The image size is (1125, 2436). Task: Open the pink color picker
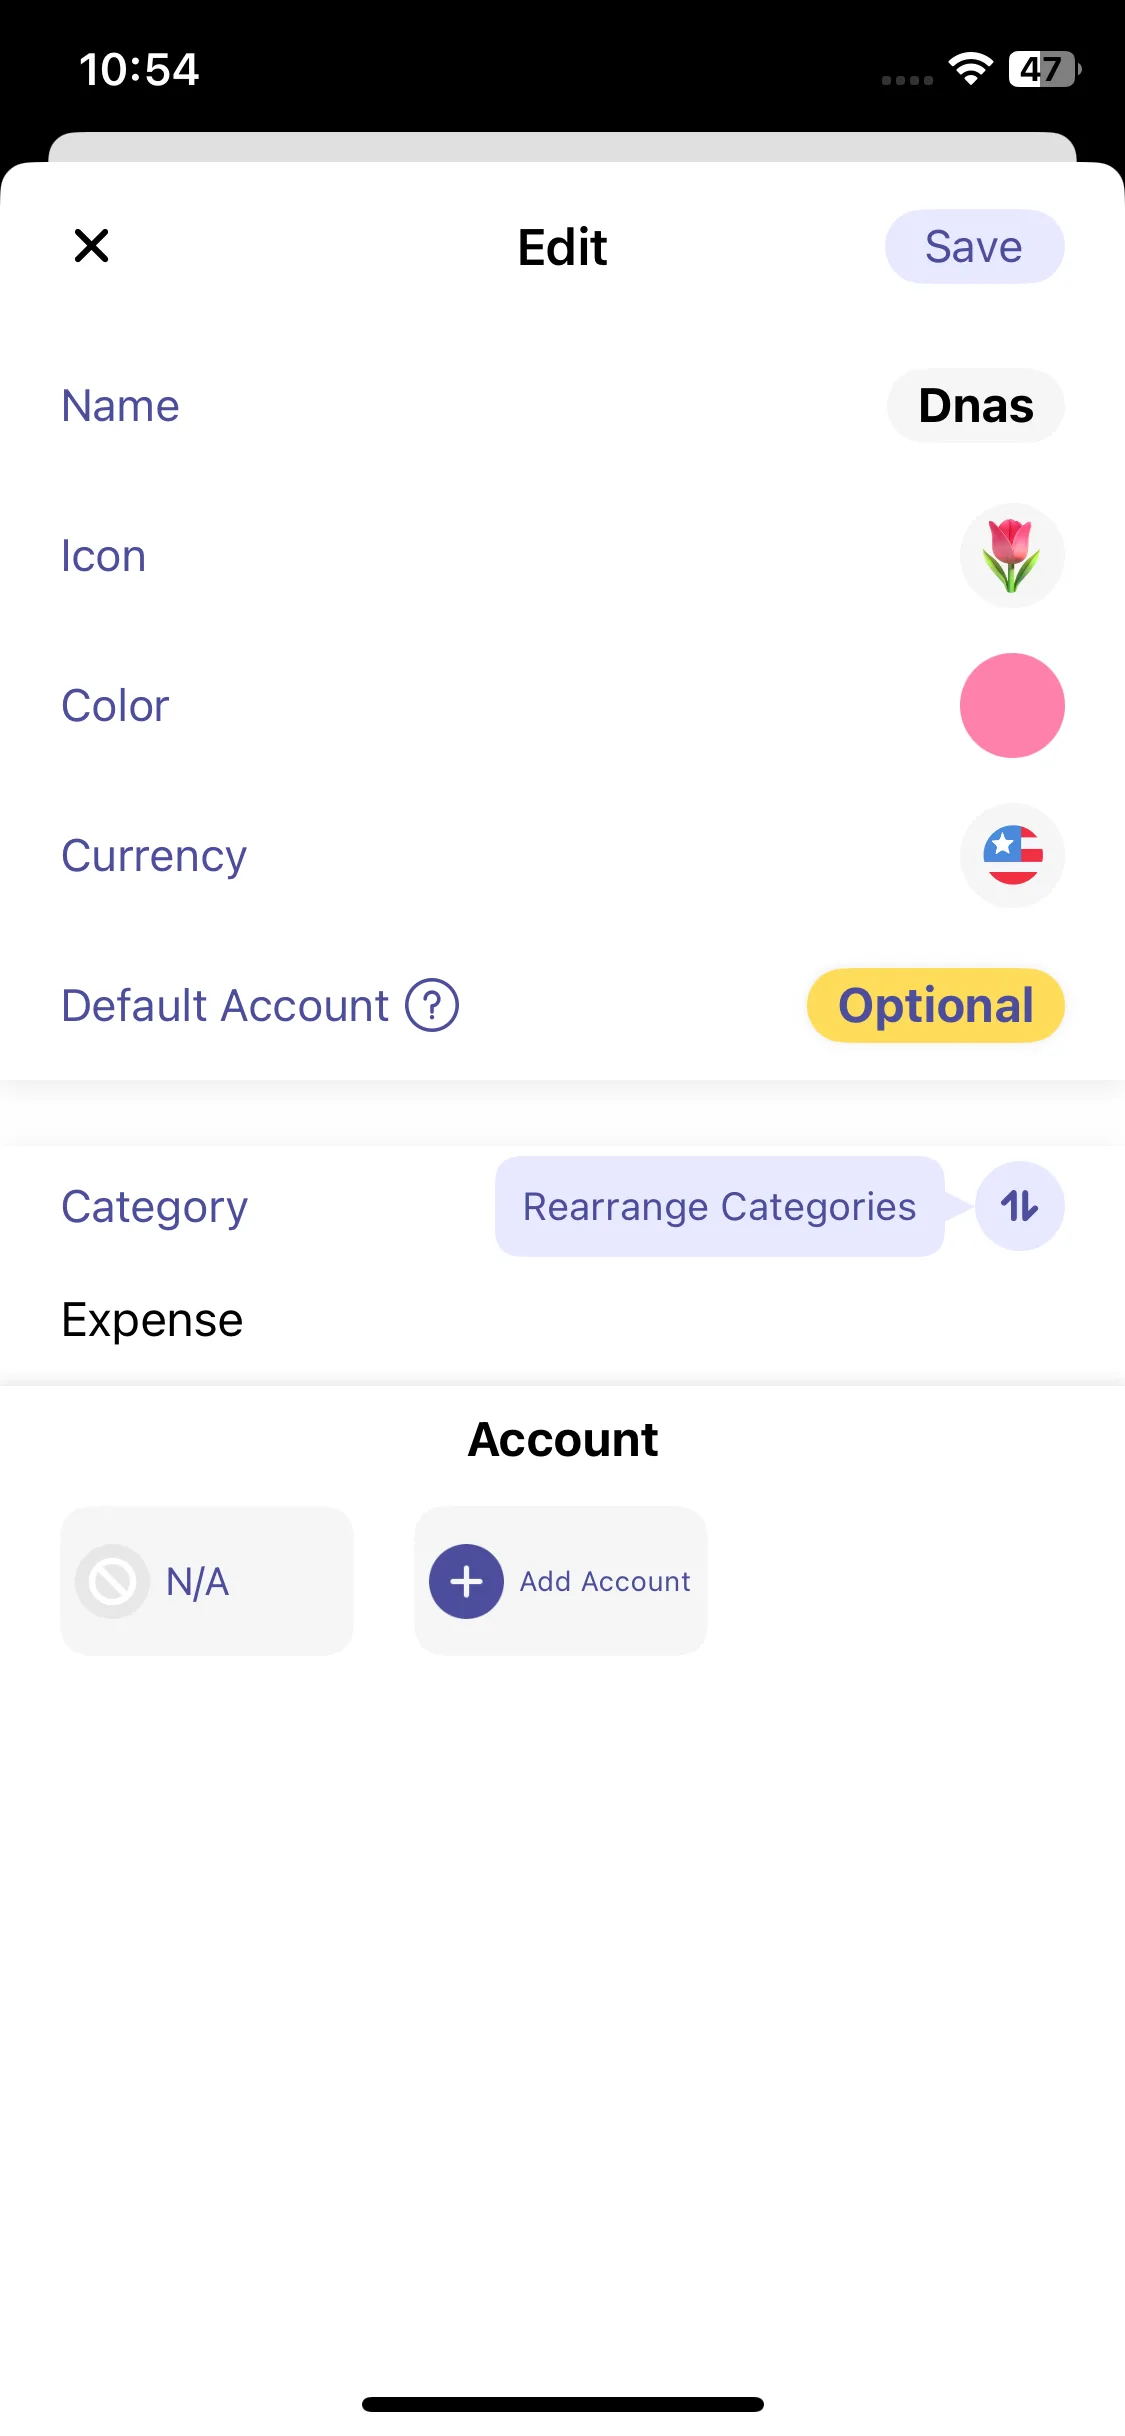[x=1011, y=706]
